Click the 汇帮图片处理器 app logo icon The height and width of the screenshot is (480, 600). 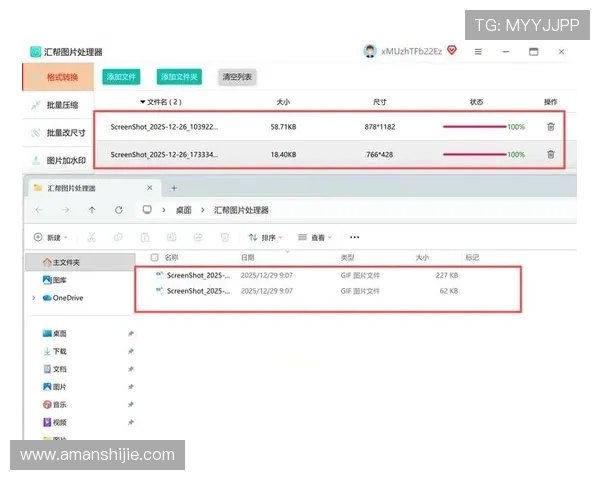point(36,52)
